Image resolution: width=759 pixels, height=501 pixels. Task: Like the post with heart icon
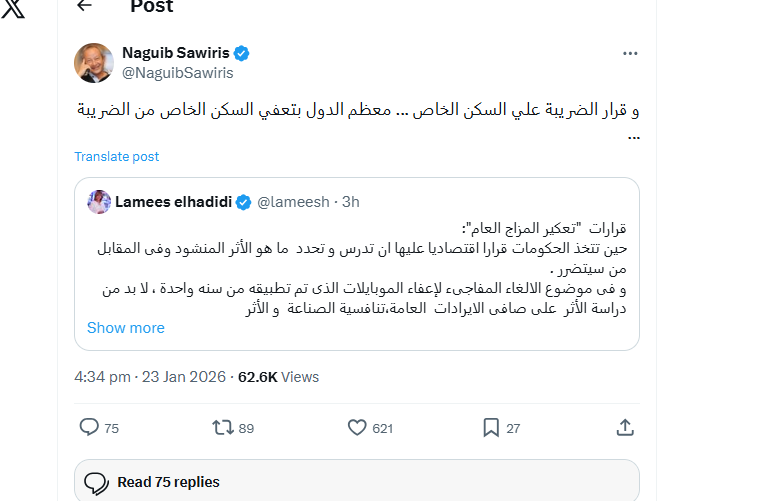click(357, 428)
